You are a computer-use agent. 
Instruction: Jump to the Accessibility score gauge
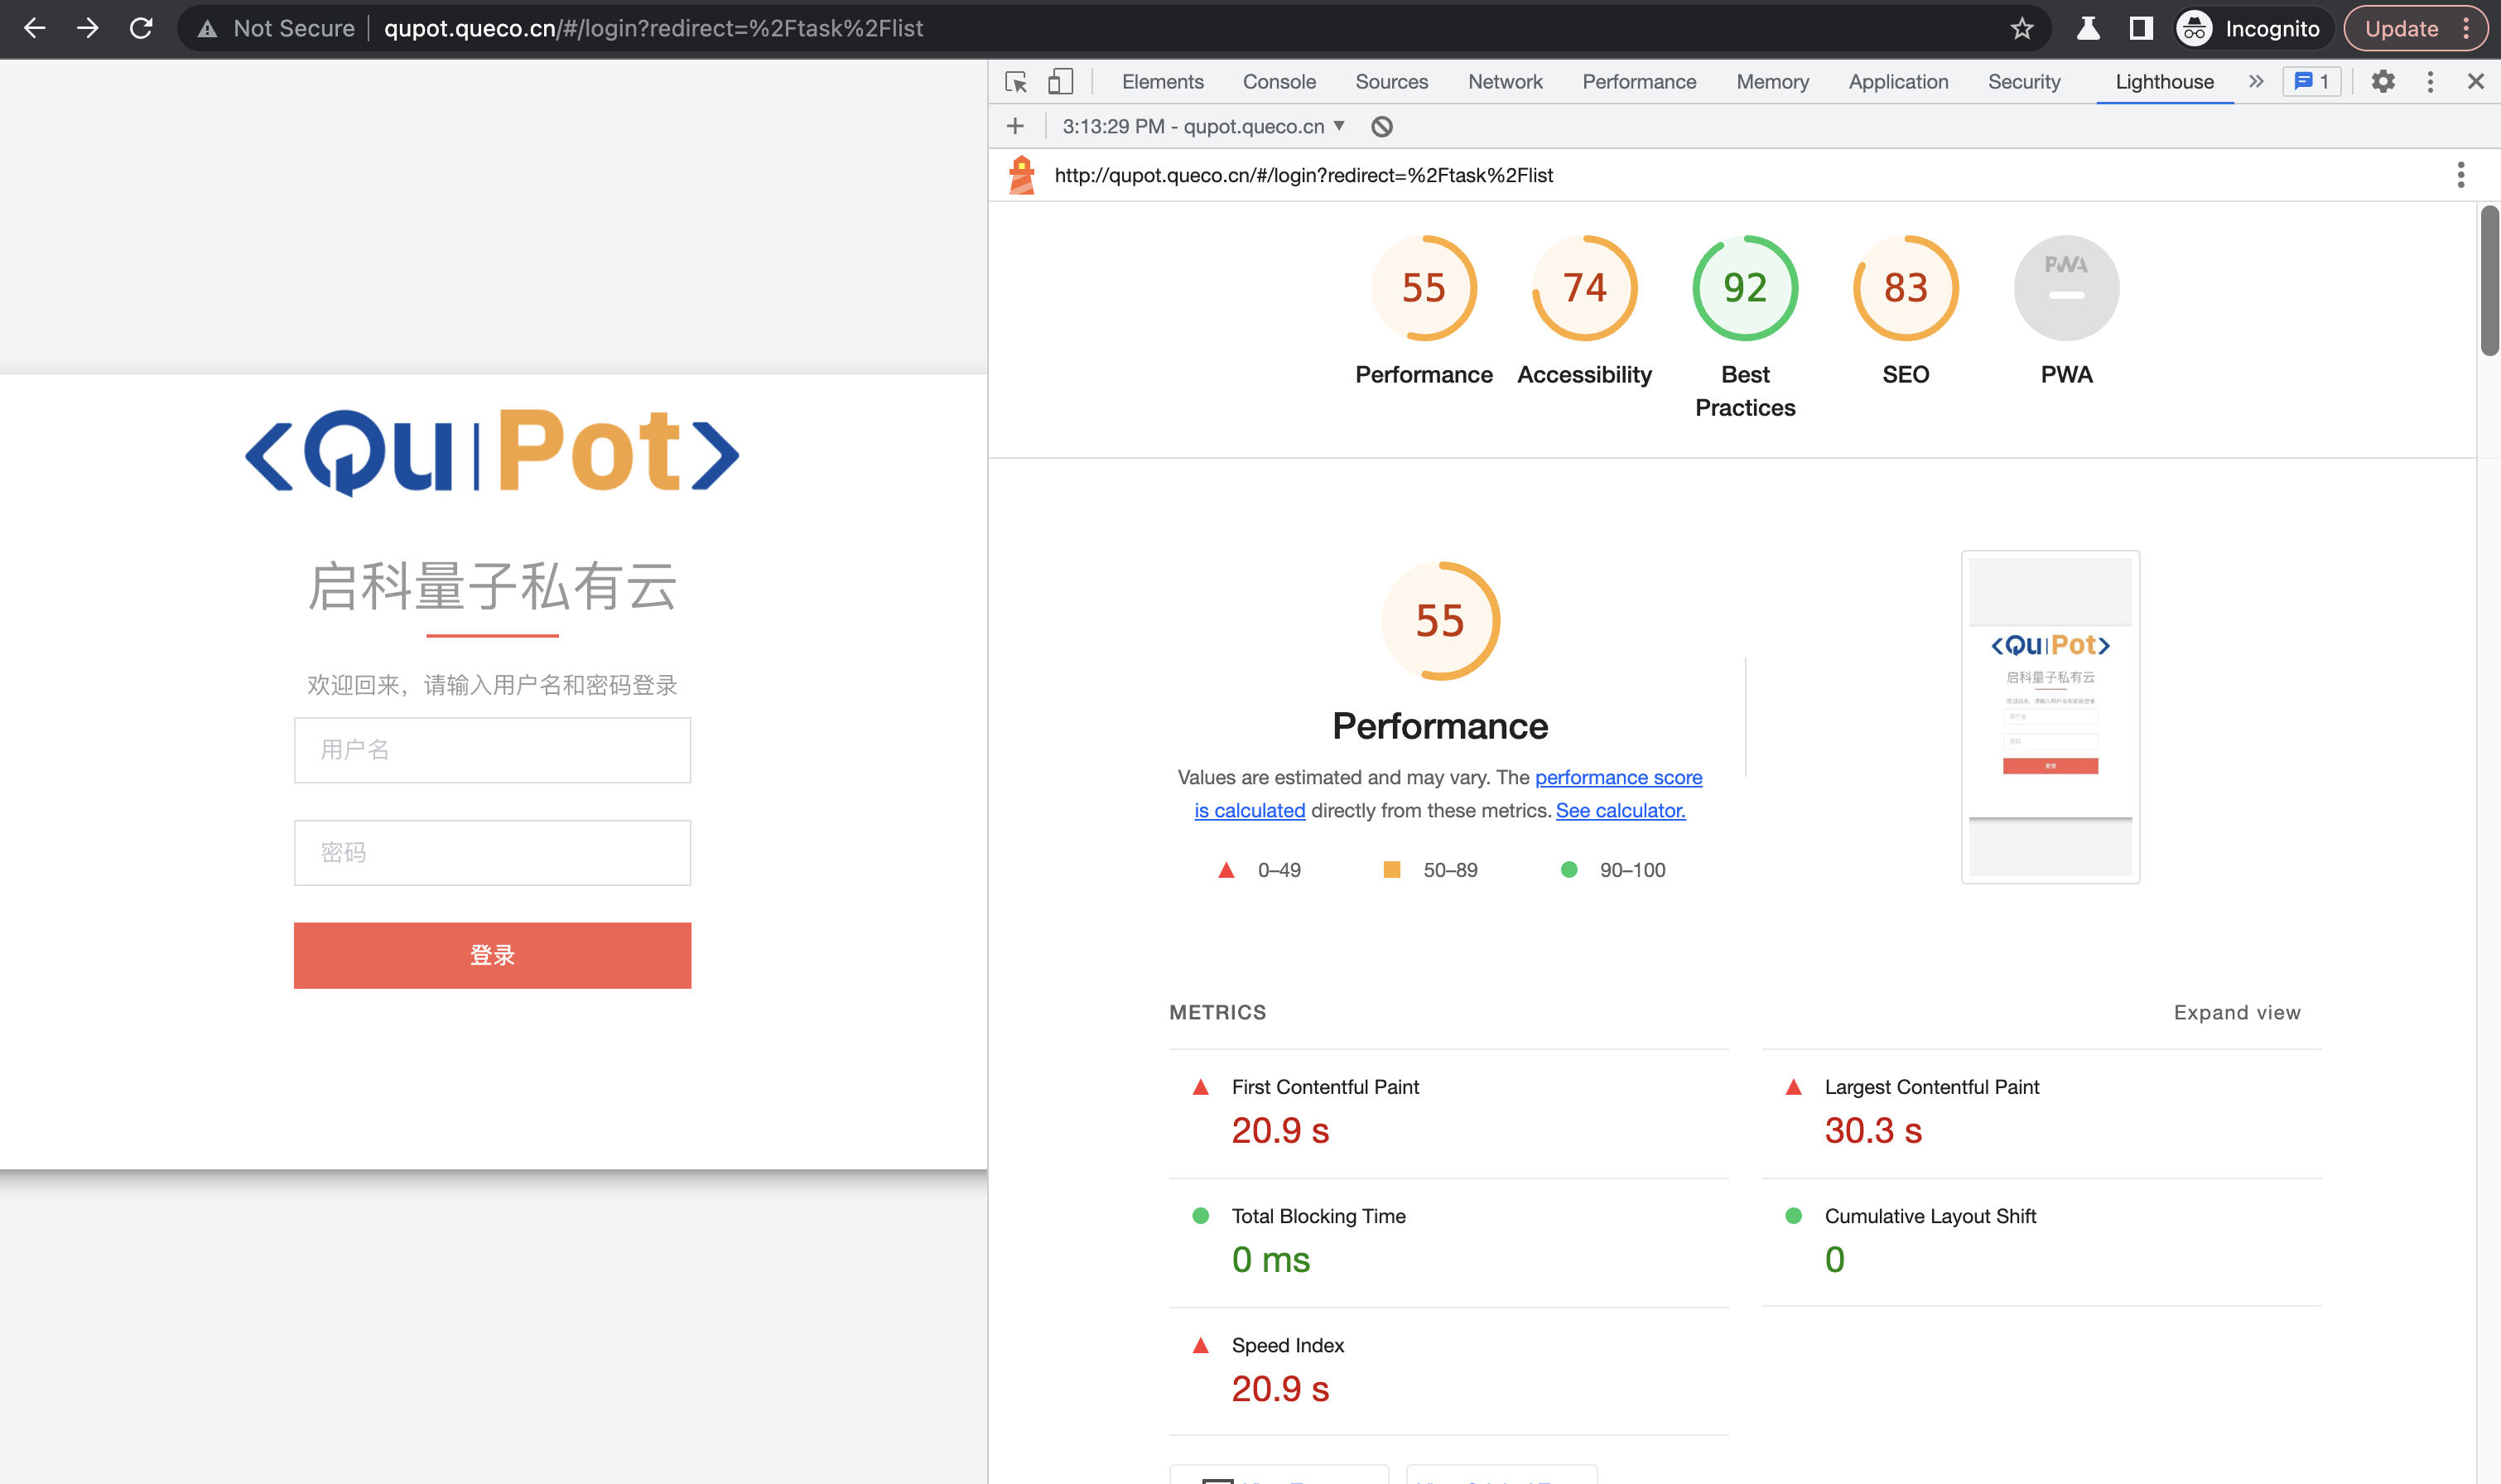pyautogui.click(x=1584, y=288)
